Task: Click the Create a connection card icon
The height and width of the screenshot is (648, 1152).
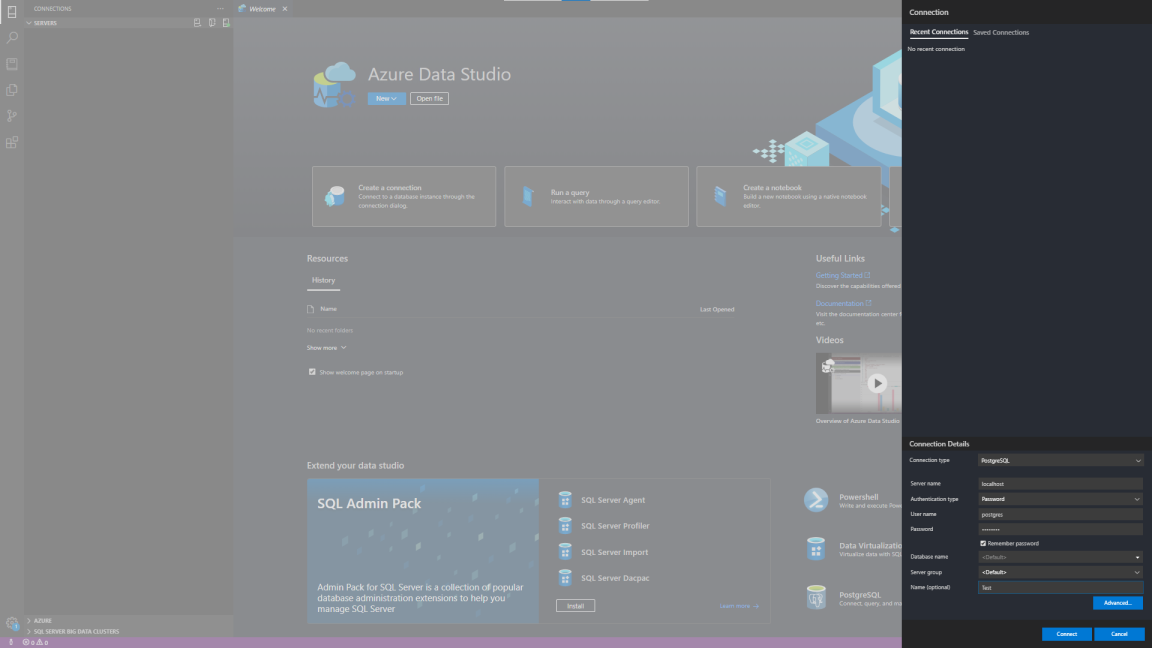Action: click(335, 196)
